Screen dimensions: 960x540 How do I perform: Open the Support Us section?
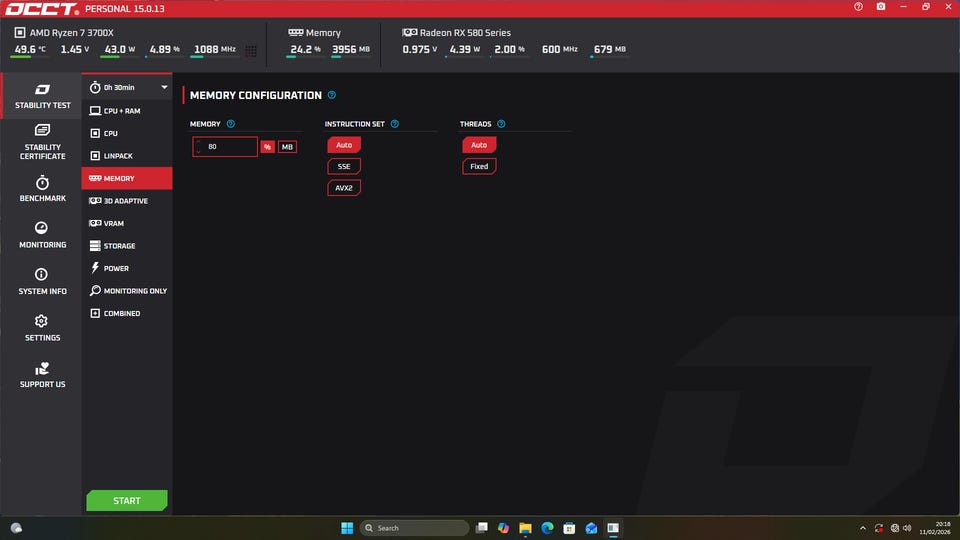click(42, 375)
